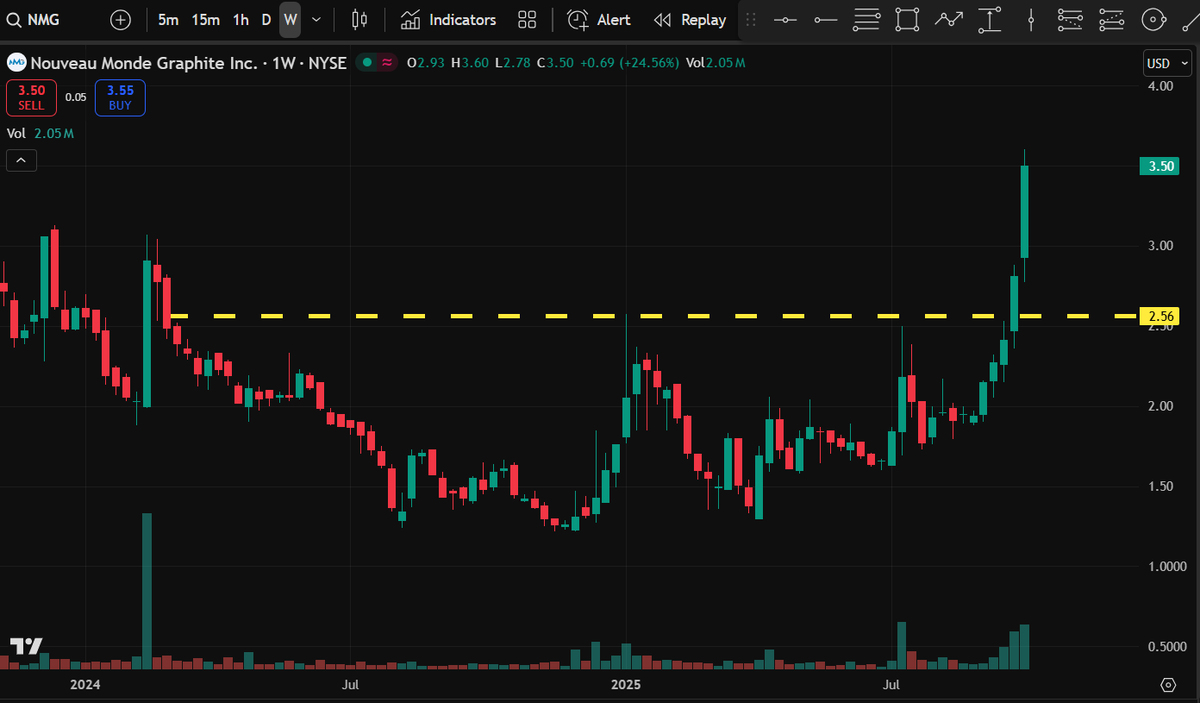Select the Rectangle drawing tool
1200x703 pixels.
[x=907, y=19]
